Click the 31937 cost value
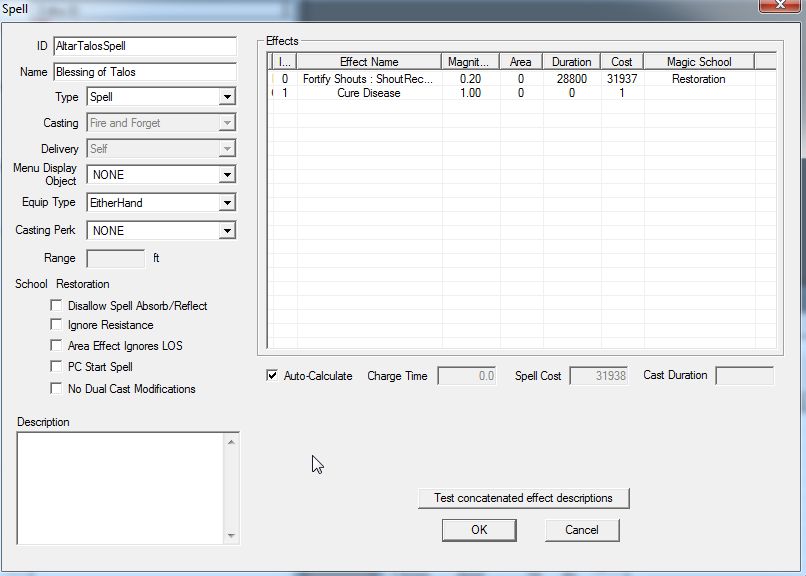 point(622,79)
